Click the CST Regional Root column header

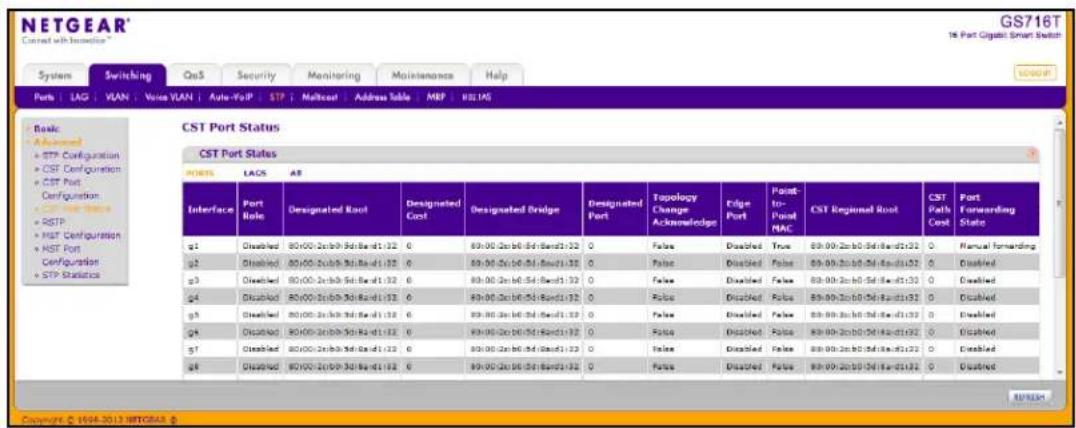[x=863, y=209]
